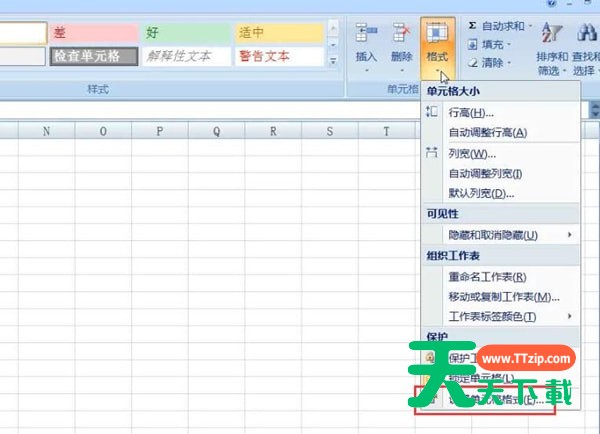Select column S header
600x434 pixels.
[x=330, y=131]
